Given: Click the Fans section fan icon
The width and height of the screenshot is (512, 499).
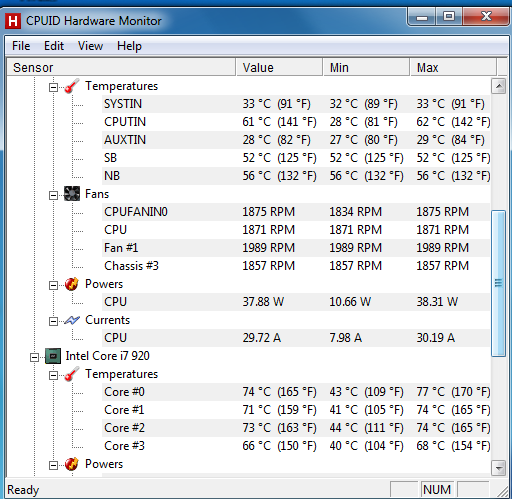Looking at the screenshot, I should (72, 194).
